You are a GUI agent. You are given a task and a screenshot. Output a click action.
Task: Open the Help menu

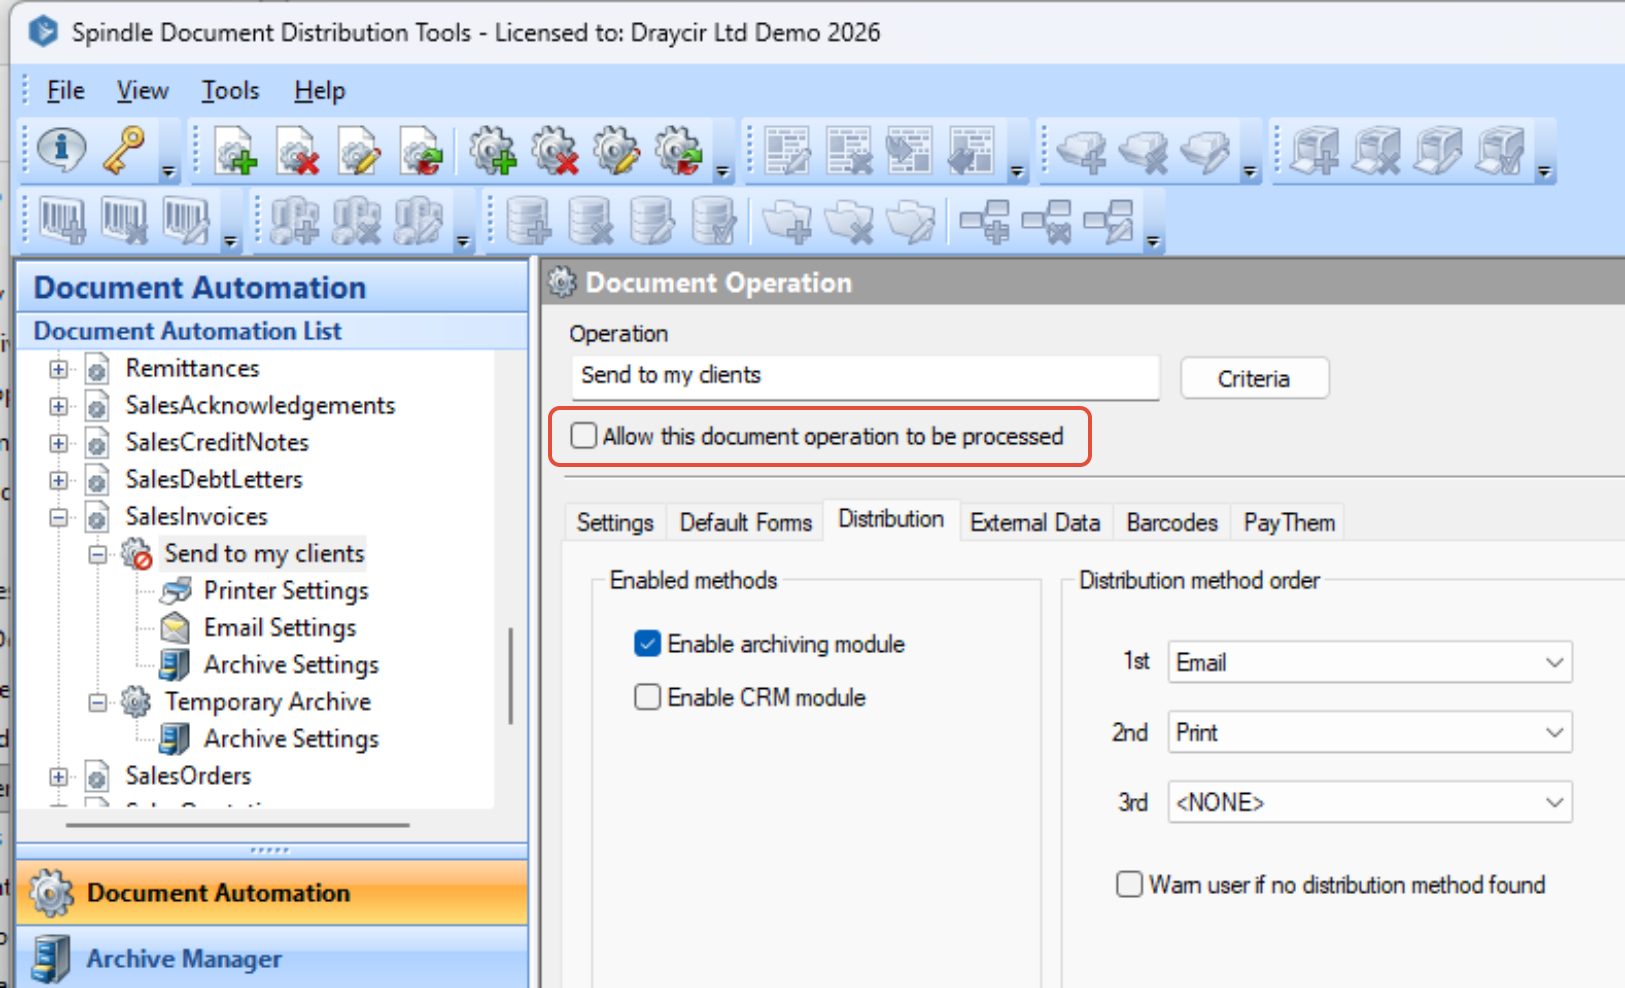[319, 91]
